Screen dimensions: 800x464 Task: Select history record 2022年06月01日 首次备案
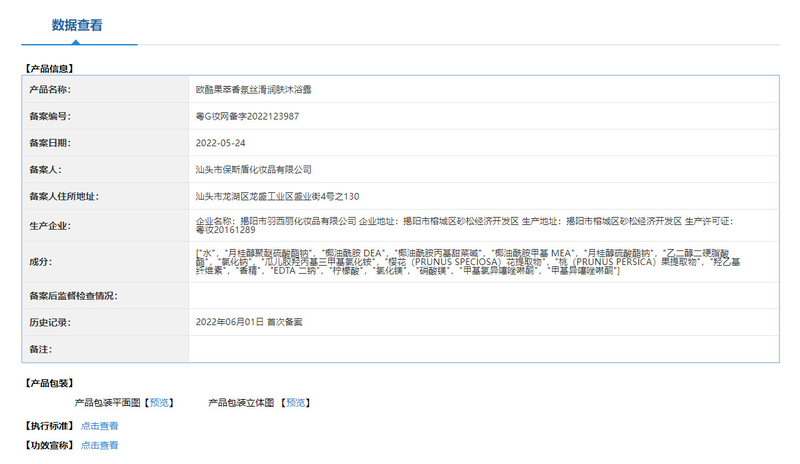[249, 322]
